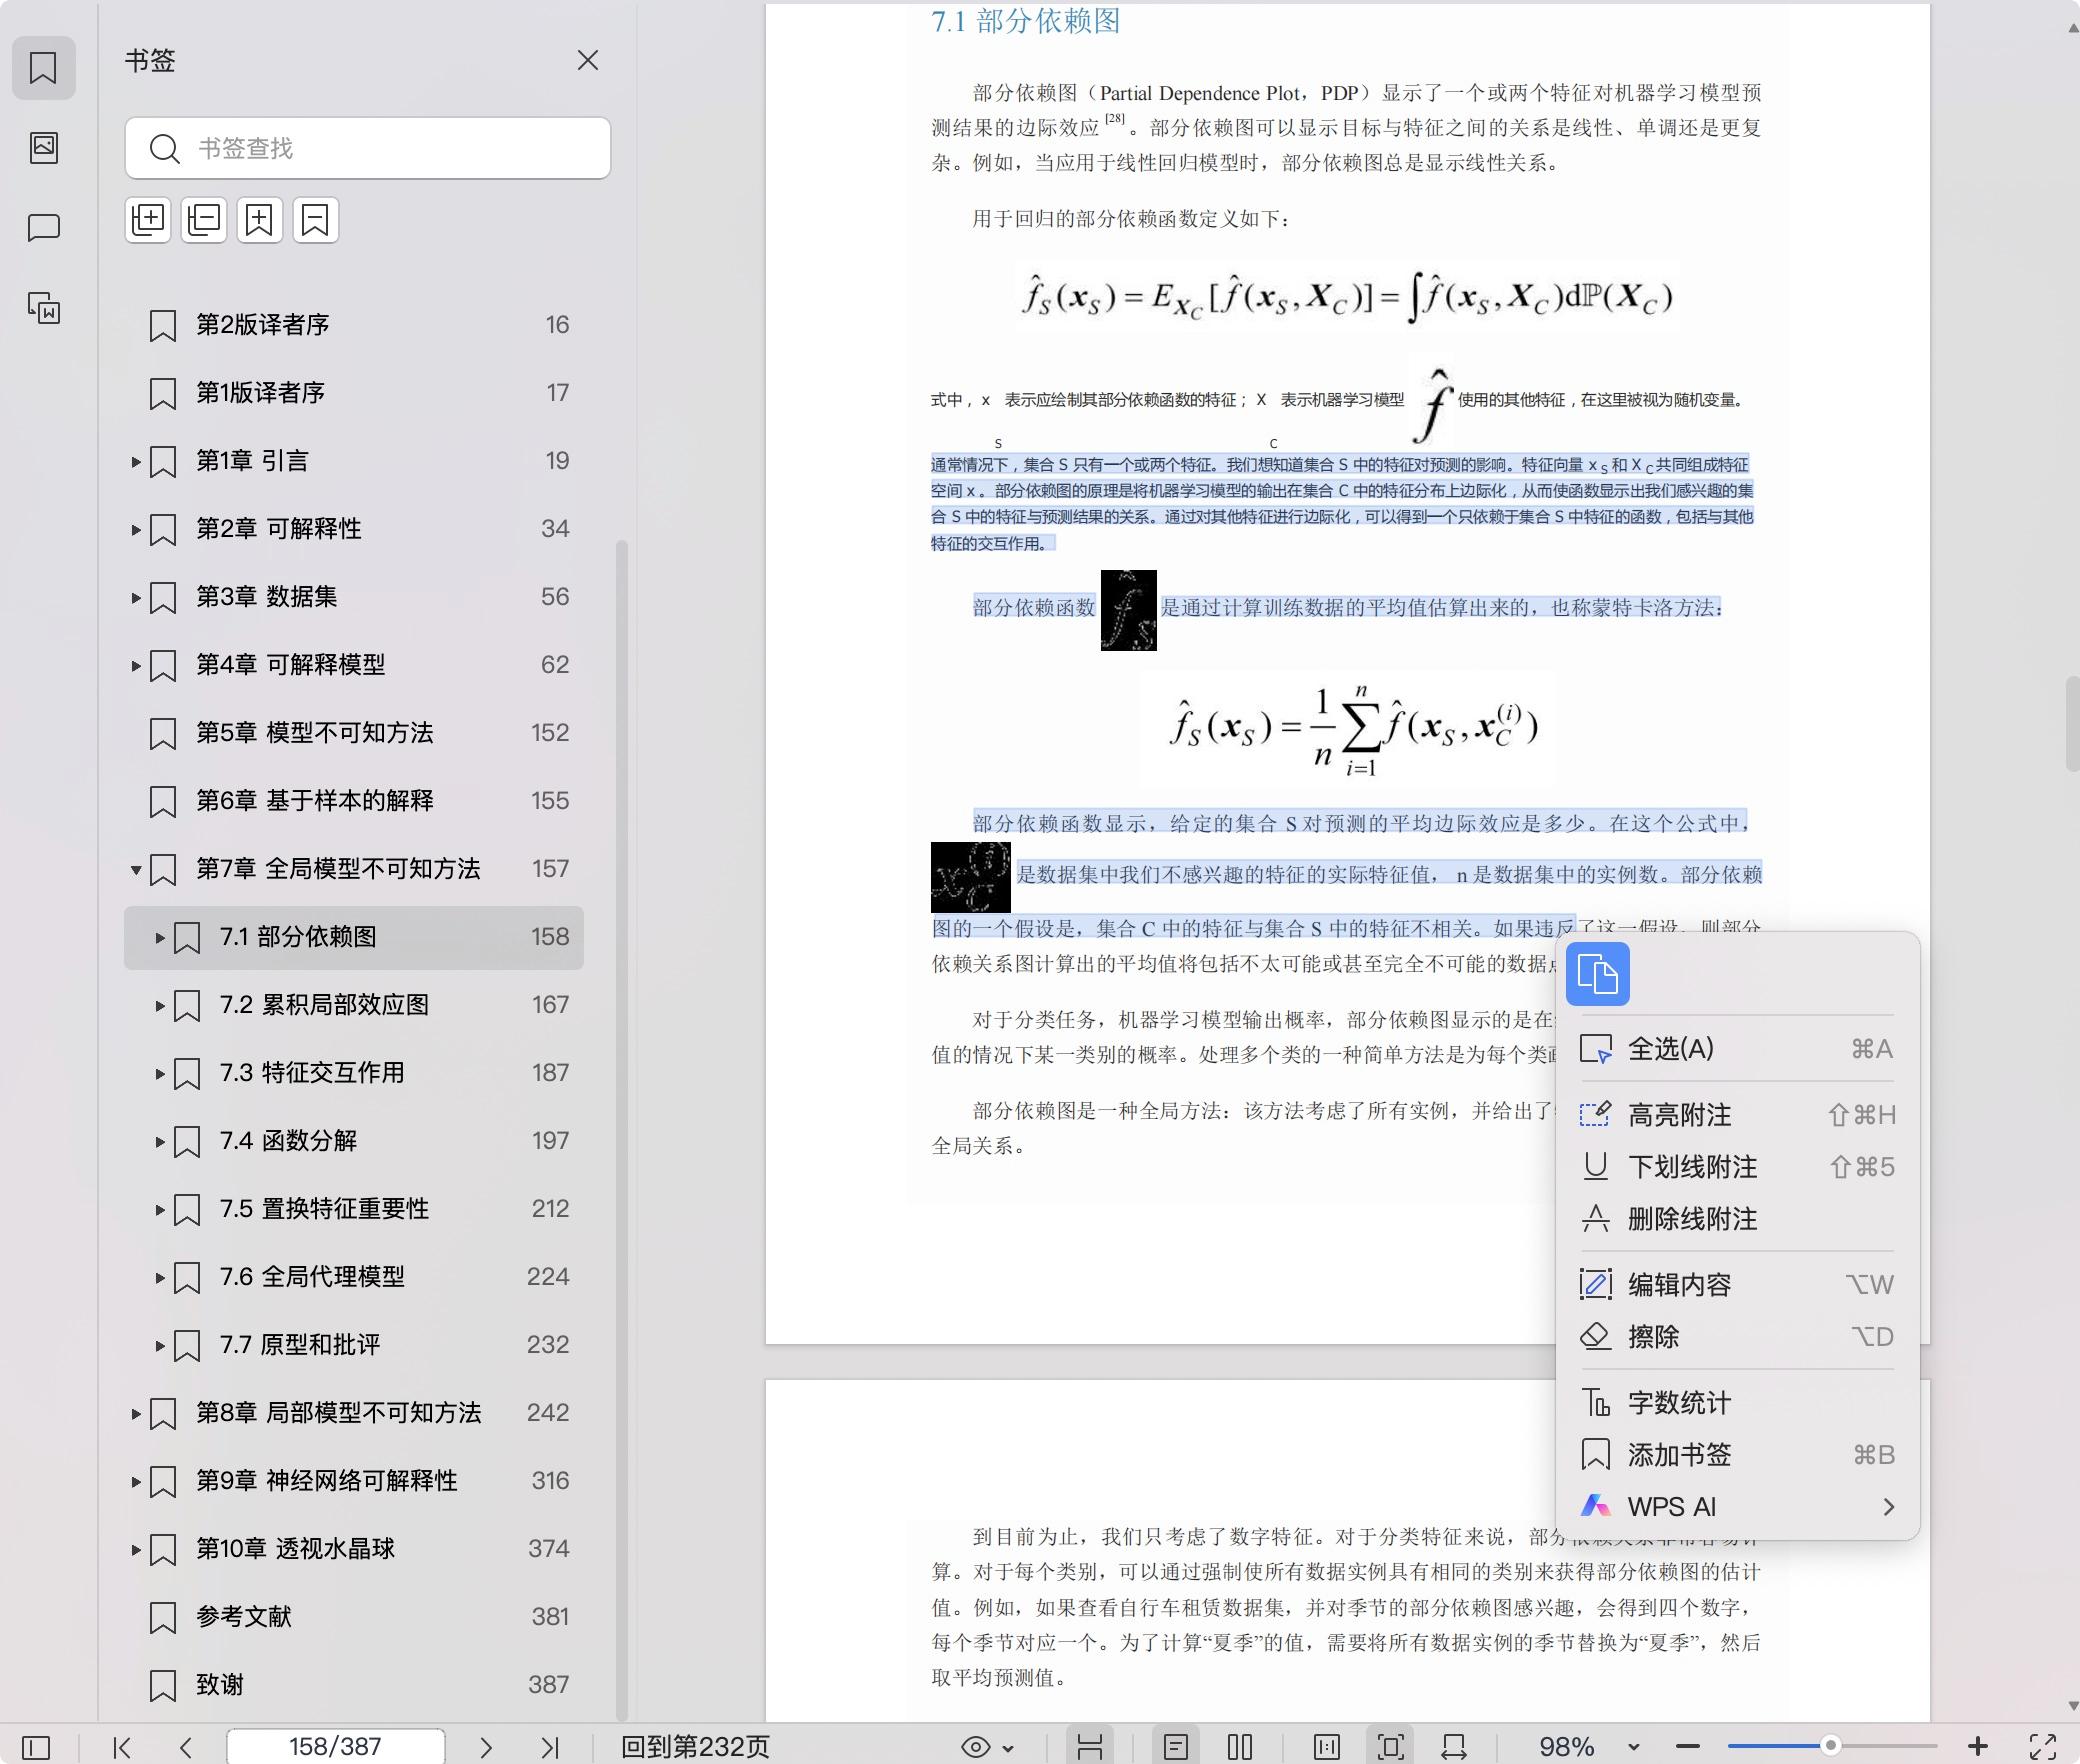2080x1764 pixels.
Task: Enter fullscreen mode from status bar
Action: 2042,1746
